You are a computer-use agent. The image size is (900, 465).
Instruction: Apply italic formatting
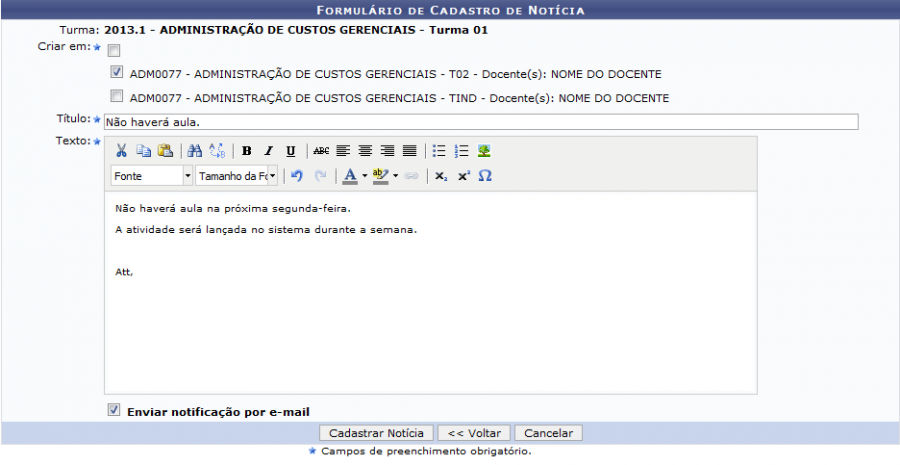(268, 151)
